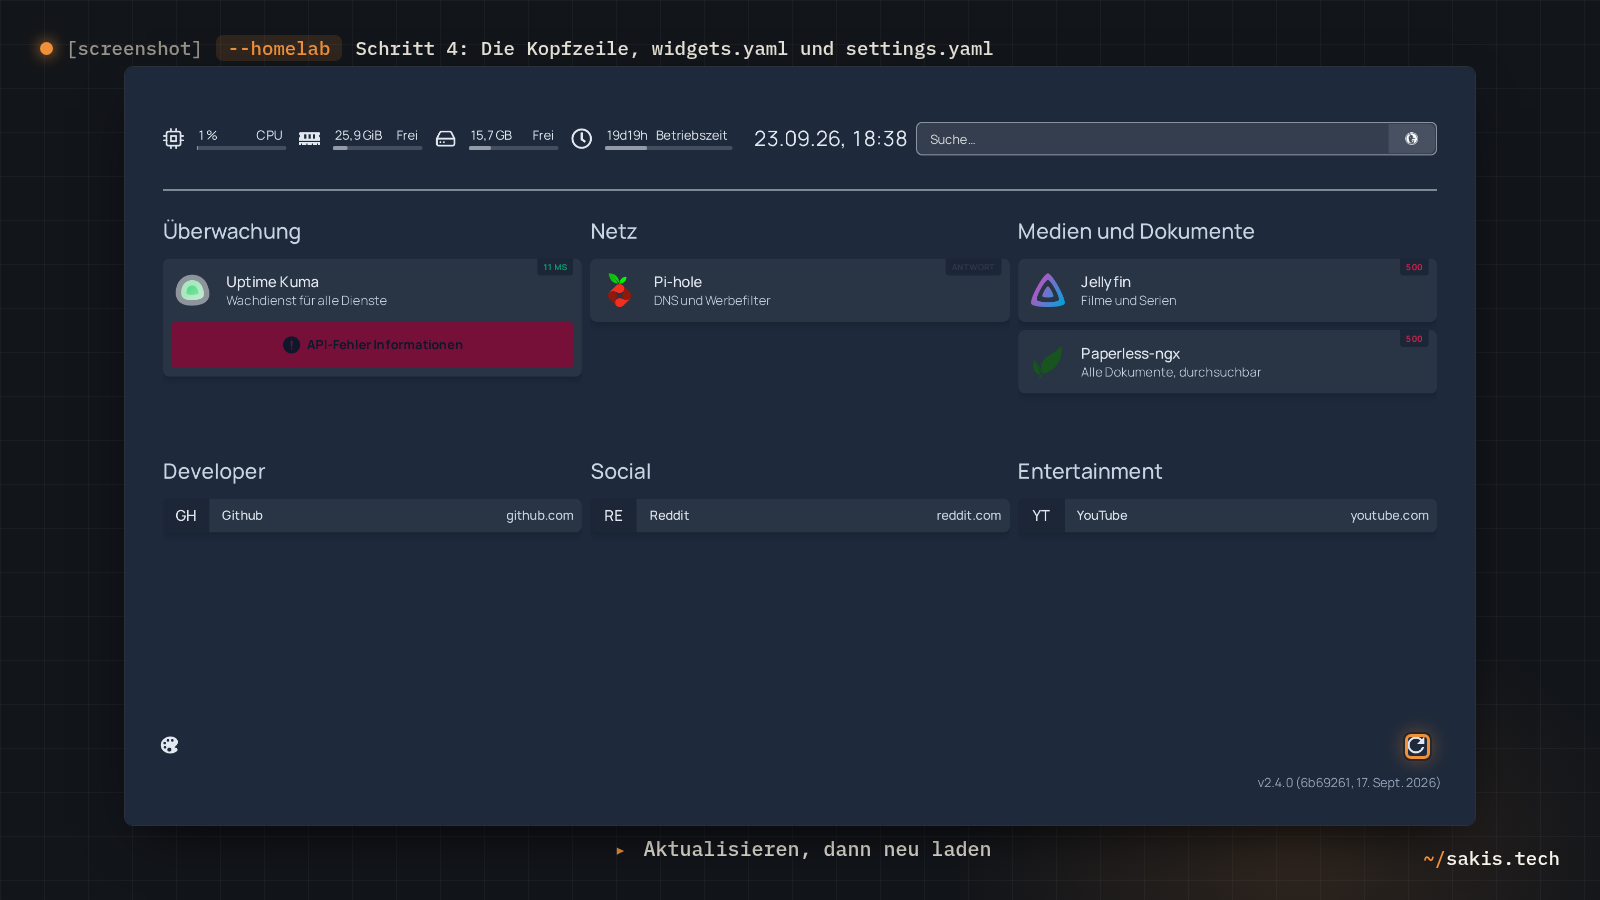The height and width of the screenshot is (900, 1600).
Task: Click the Betriebszeit uptime bar
Action: [668, 148]
